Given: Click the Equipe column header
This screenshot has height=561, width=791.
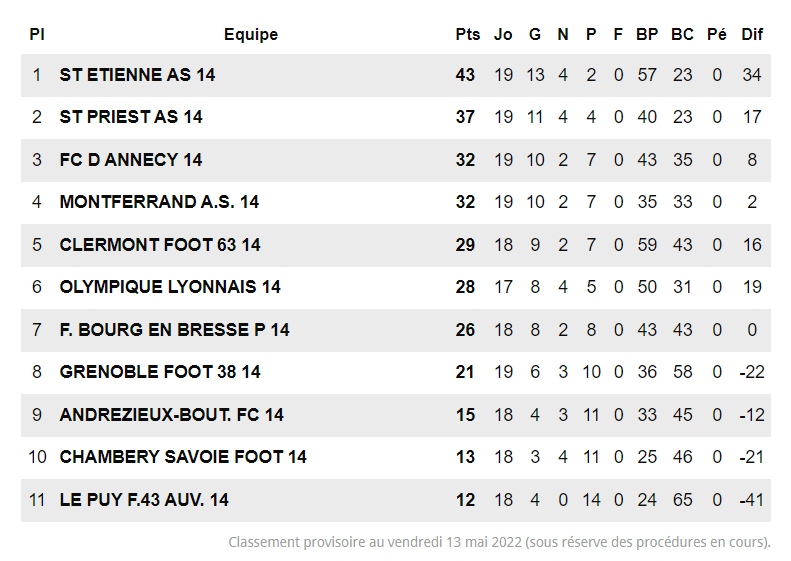Looking at the screenshot, I should coord(251,34).
